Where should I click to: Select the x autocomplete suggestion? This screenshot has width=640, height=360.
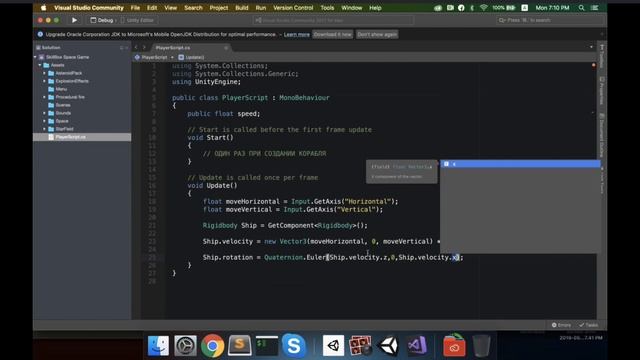point(520,164)
